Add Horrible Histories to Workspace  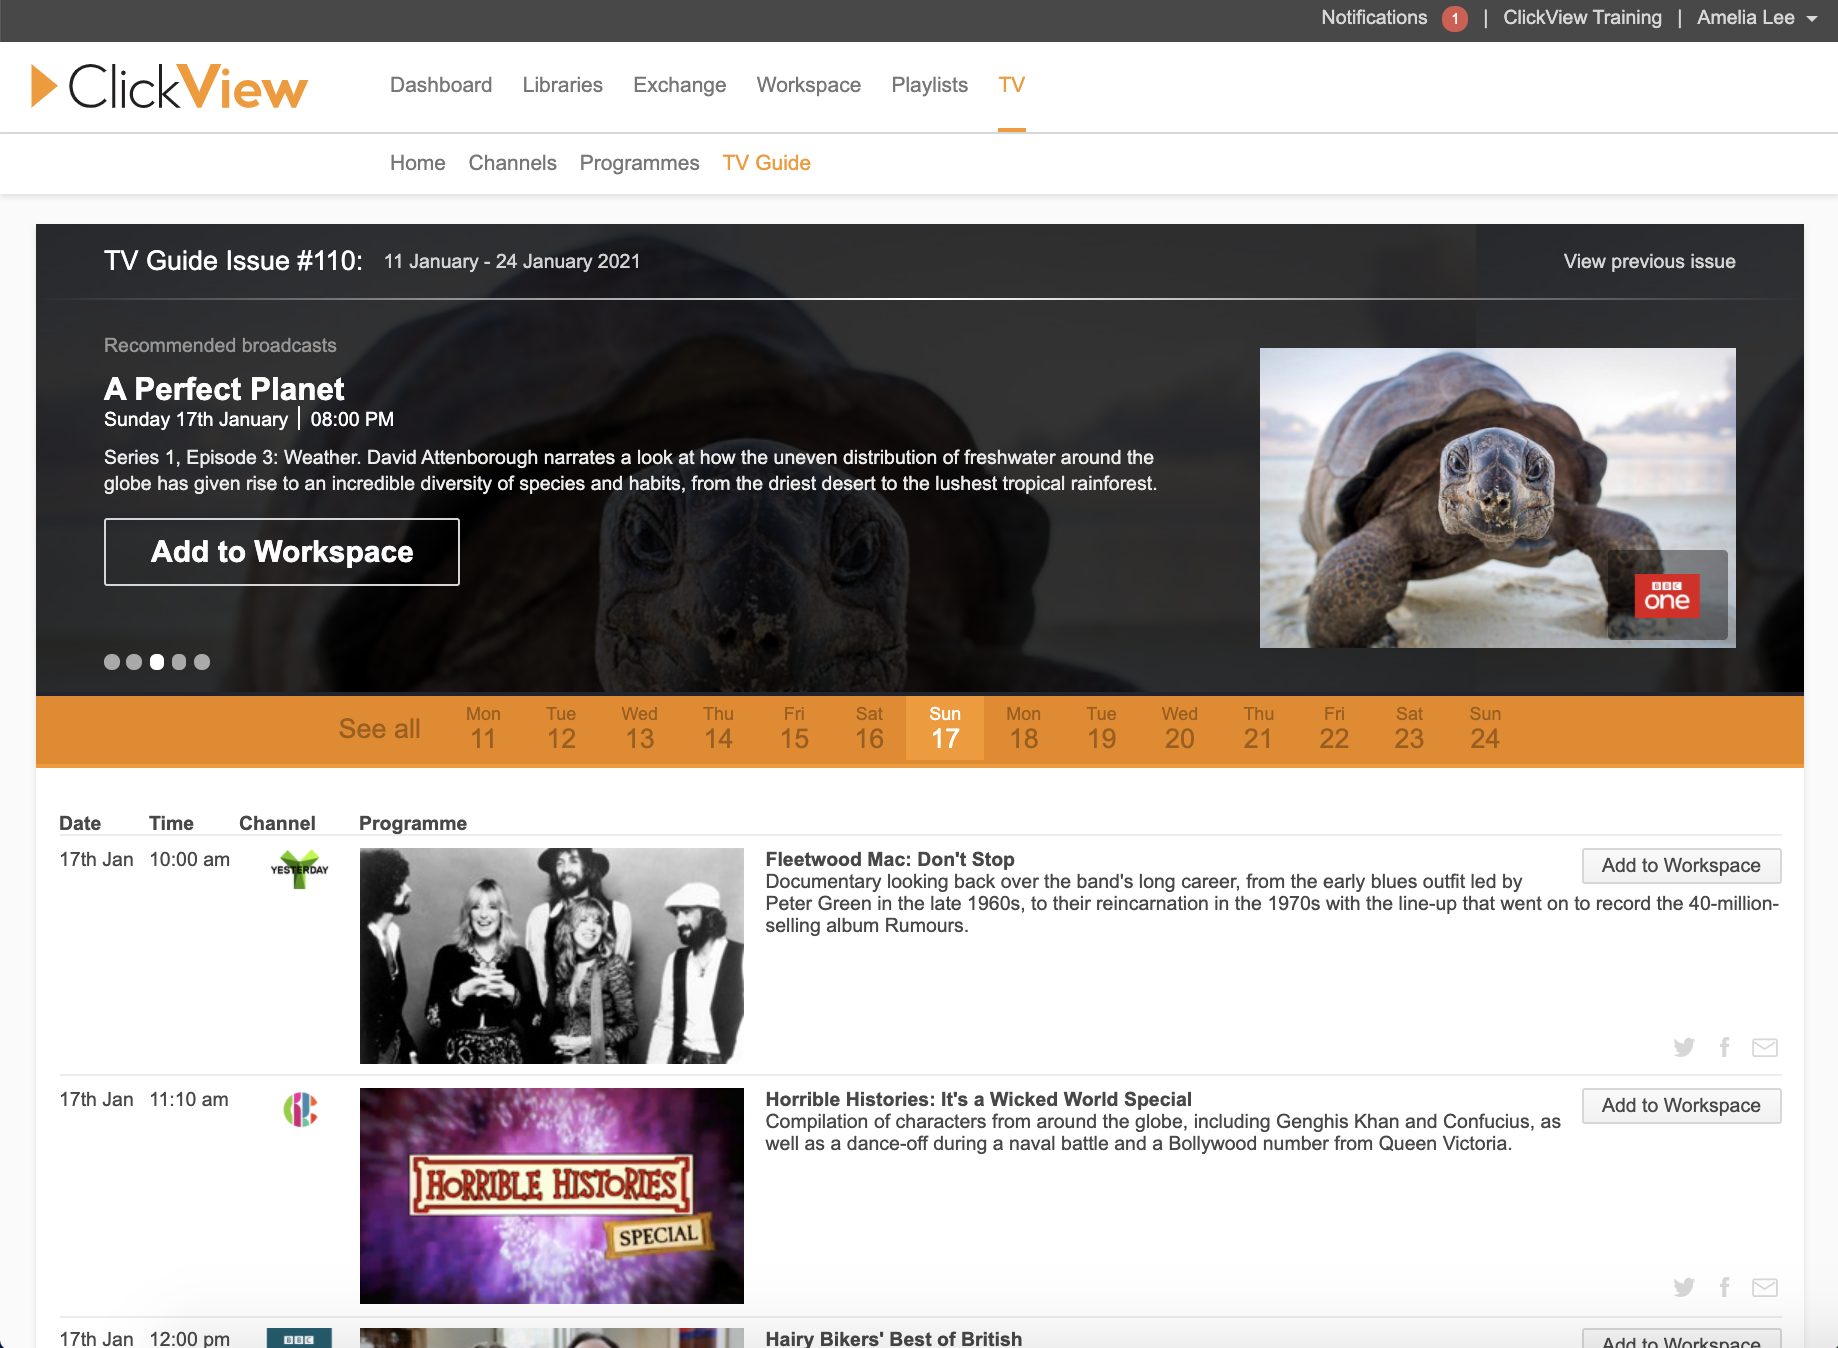1681,1106
